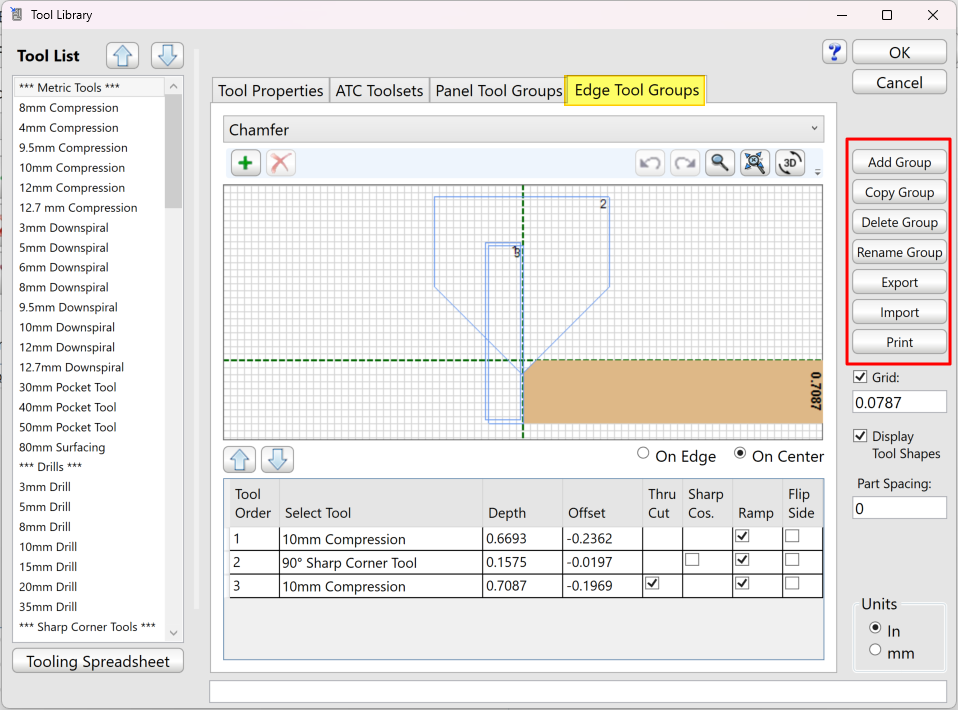958x710 pixels.
Task: Select mm units radio button
Action: click(x=875, y=650)
